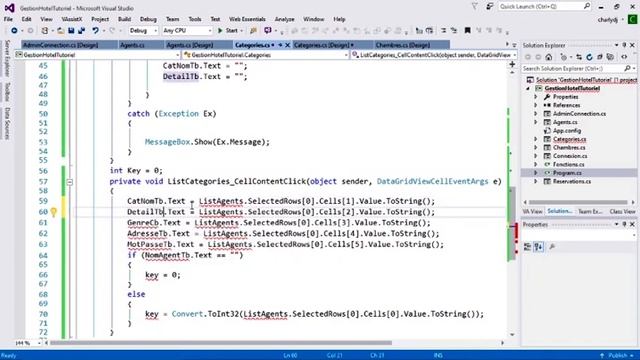The width and height of the screenshot is (640, 360).
Task: Click the Save All toolbar icon
Action: click(82, 31)
